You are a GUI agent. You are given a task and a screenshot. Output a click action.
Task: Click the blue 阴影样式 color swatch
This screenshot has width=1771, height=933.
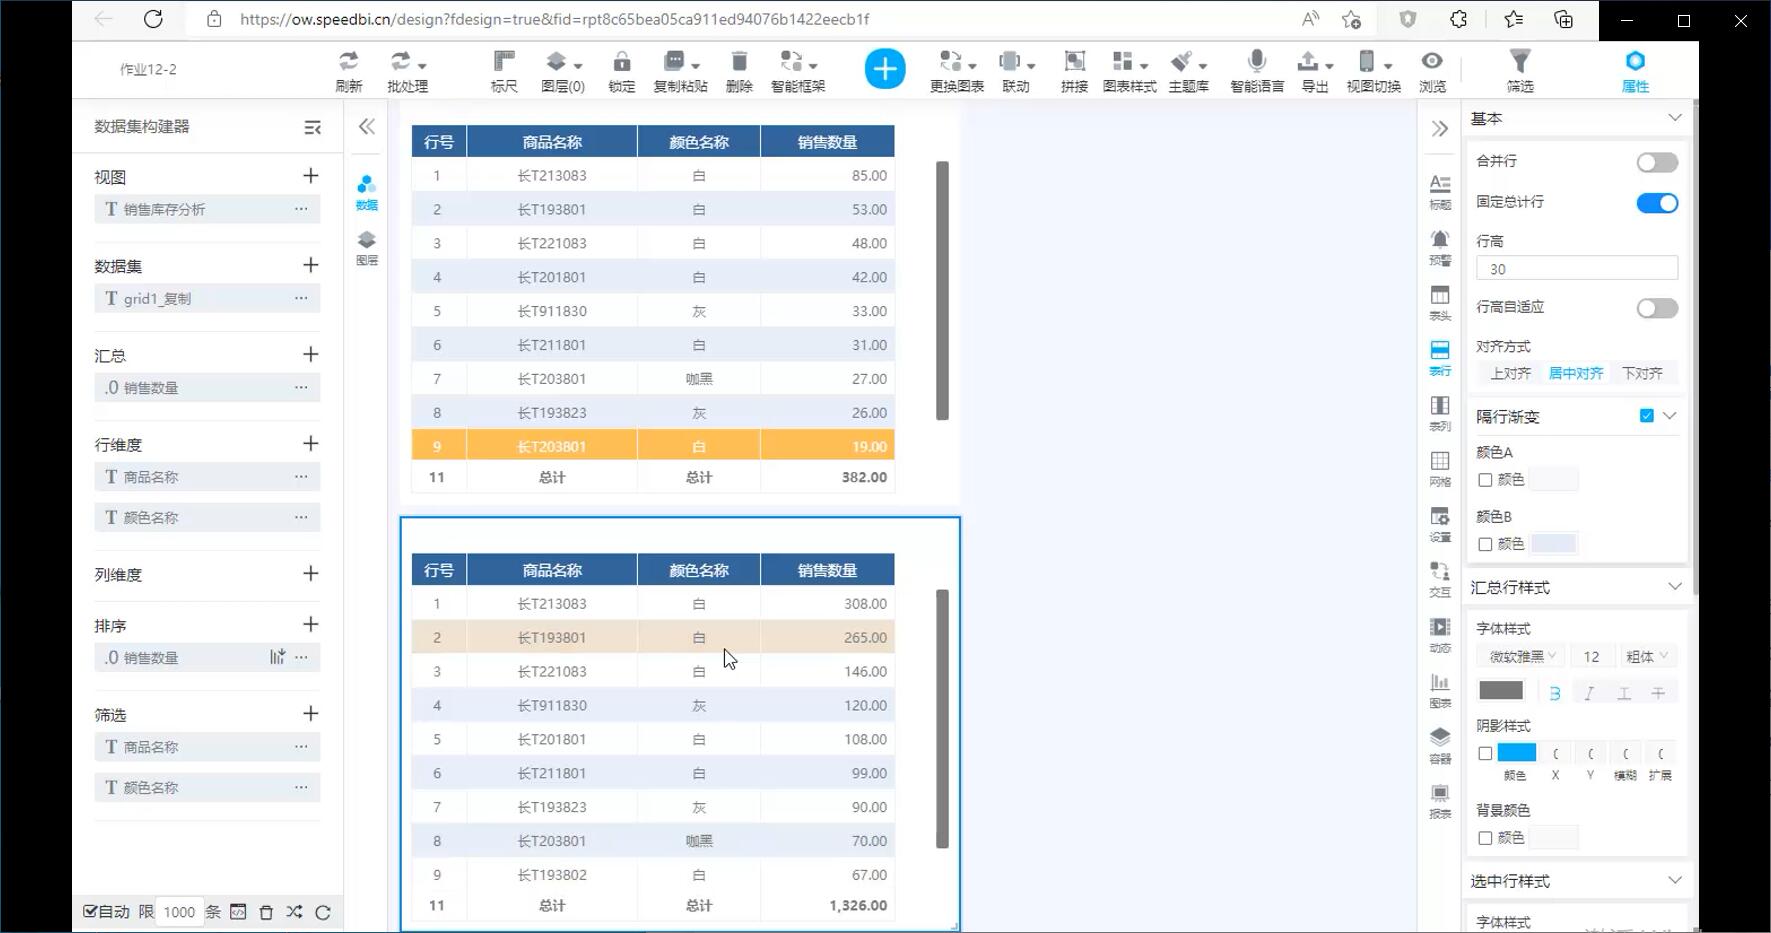coord(1516,753)
